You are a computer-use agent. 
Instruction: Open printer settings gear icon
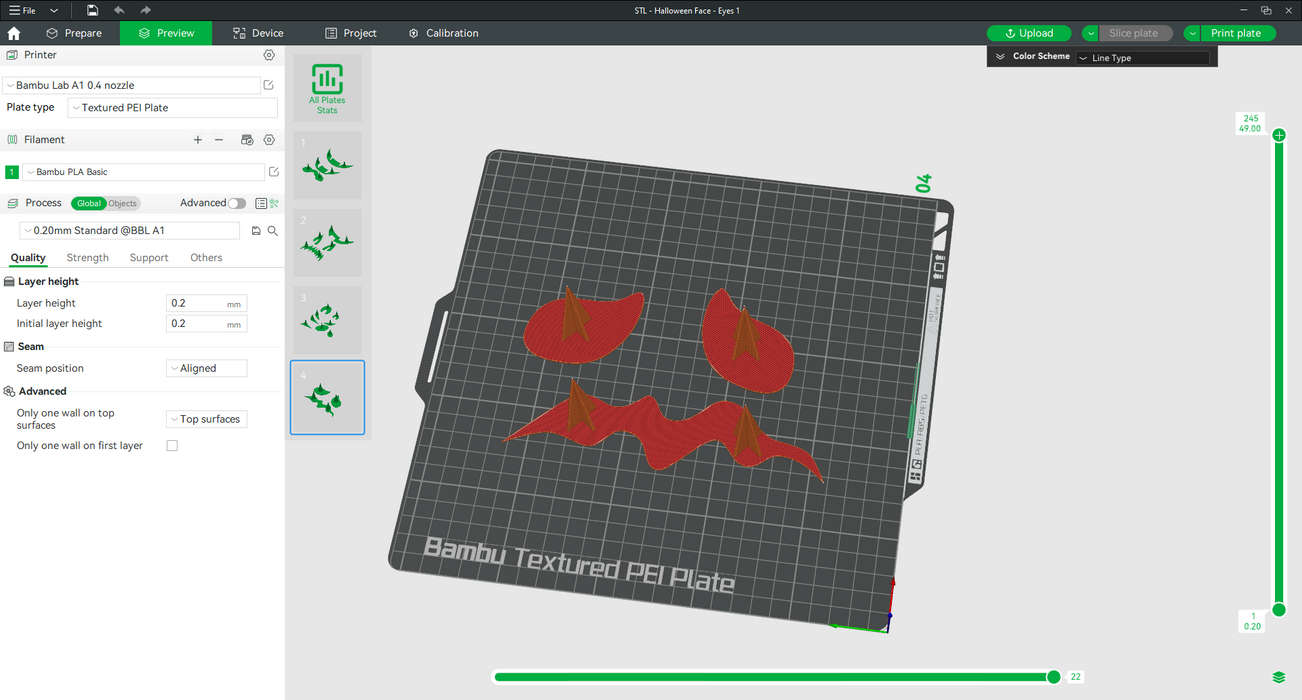(269, 55)
